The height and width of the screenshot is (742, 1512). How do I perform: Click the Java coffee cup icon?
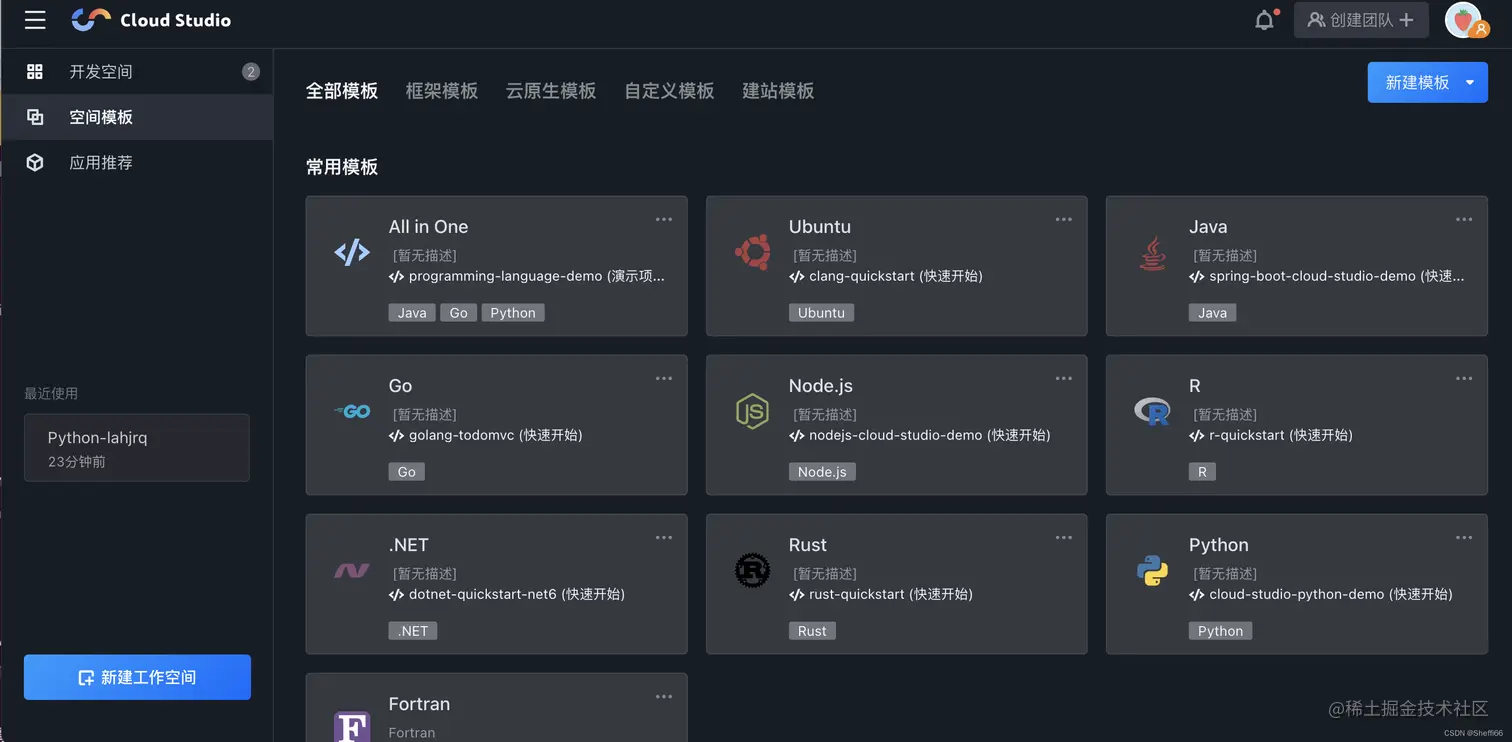pyautogui.click(x=1153, y=253)
